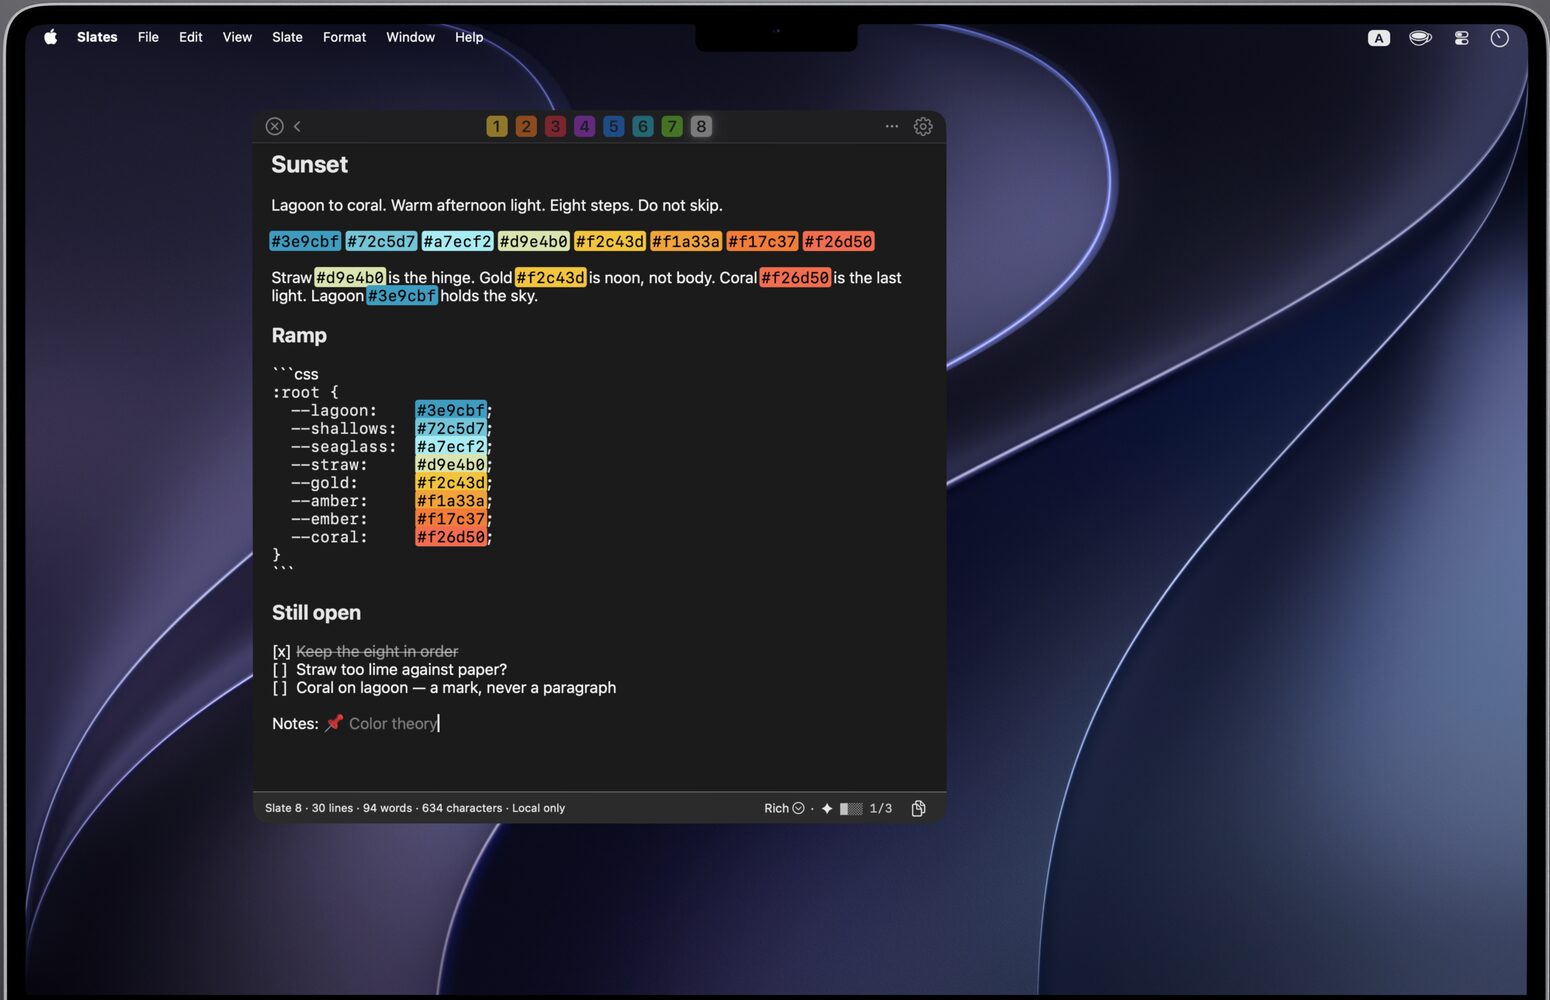Click the '--shallows:' variable name
This screenshot has height=1000, width=1550.
coord(344,429)
